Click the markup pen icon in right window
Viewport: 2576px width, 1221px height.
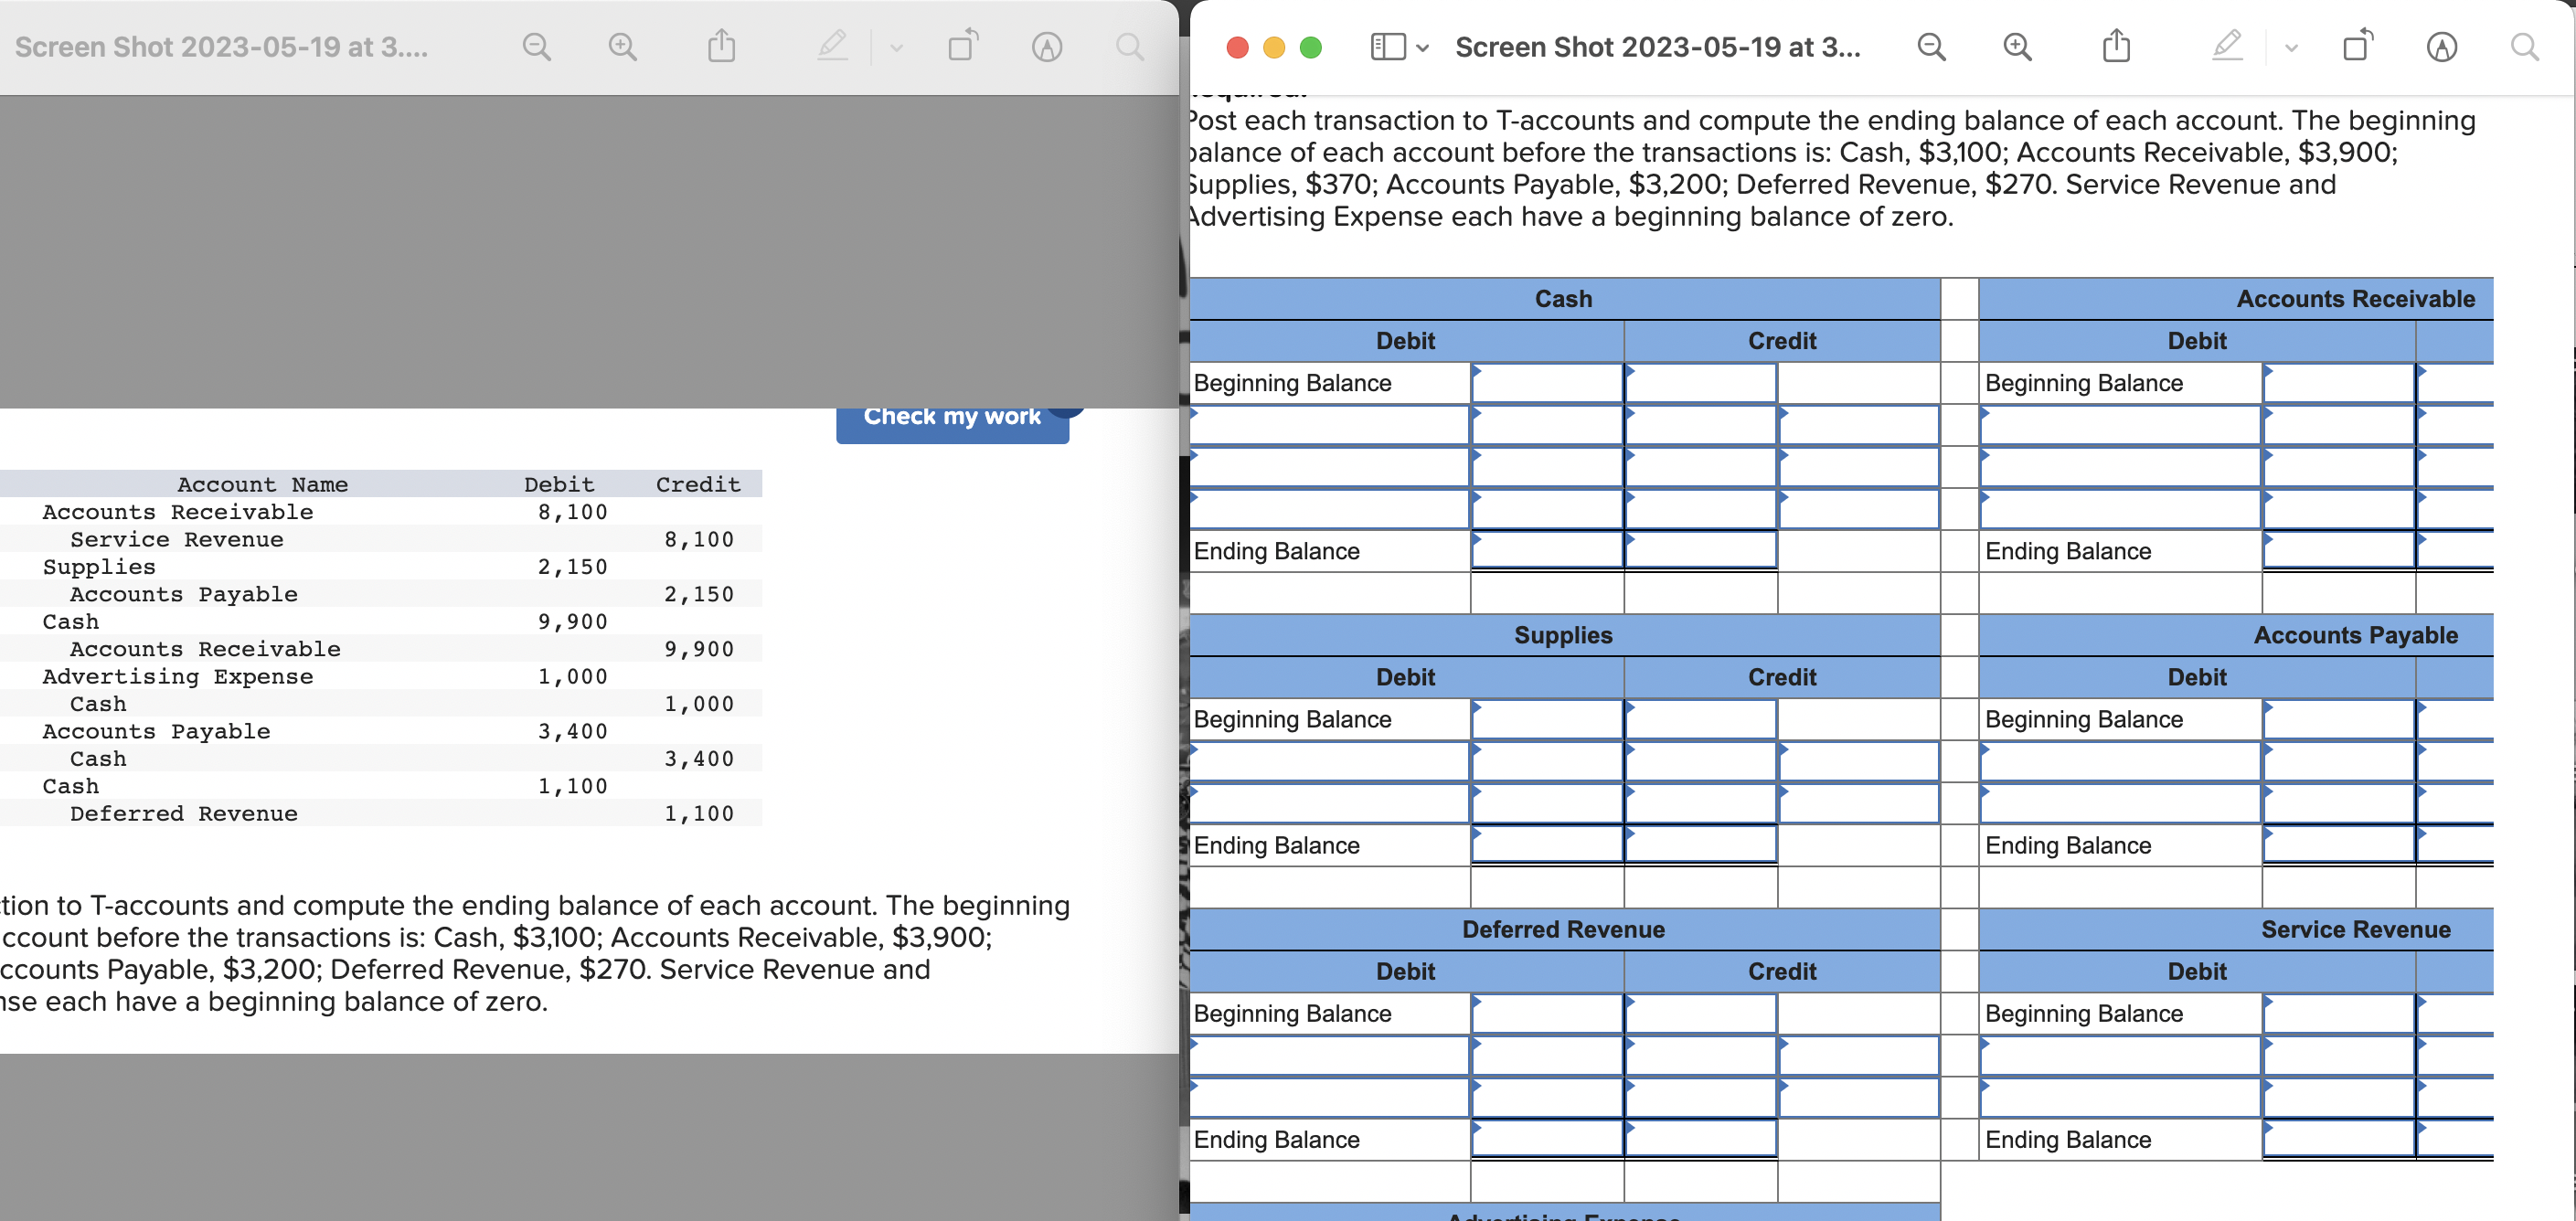(x=2226, y=46)
